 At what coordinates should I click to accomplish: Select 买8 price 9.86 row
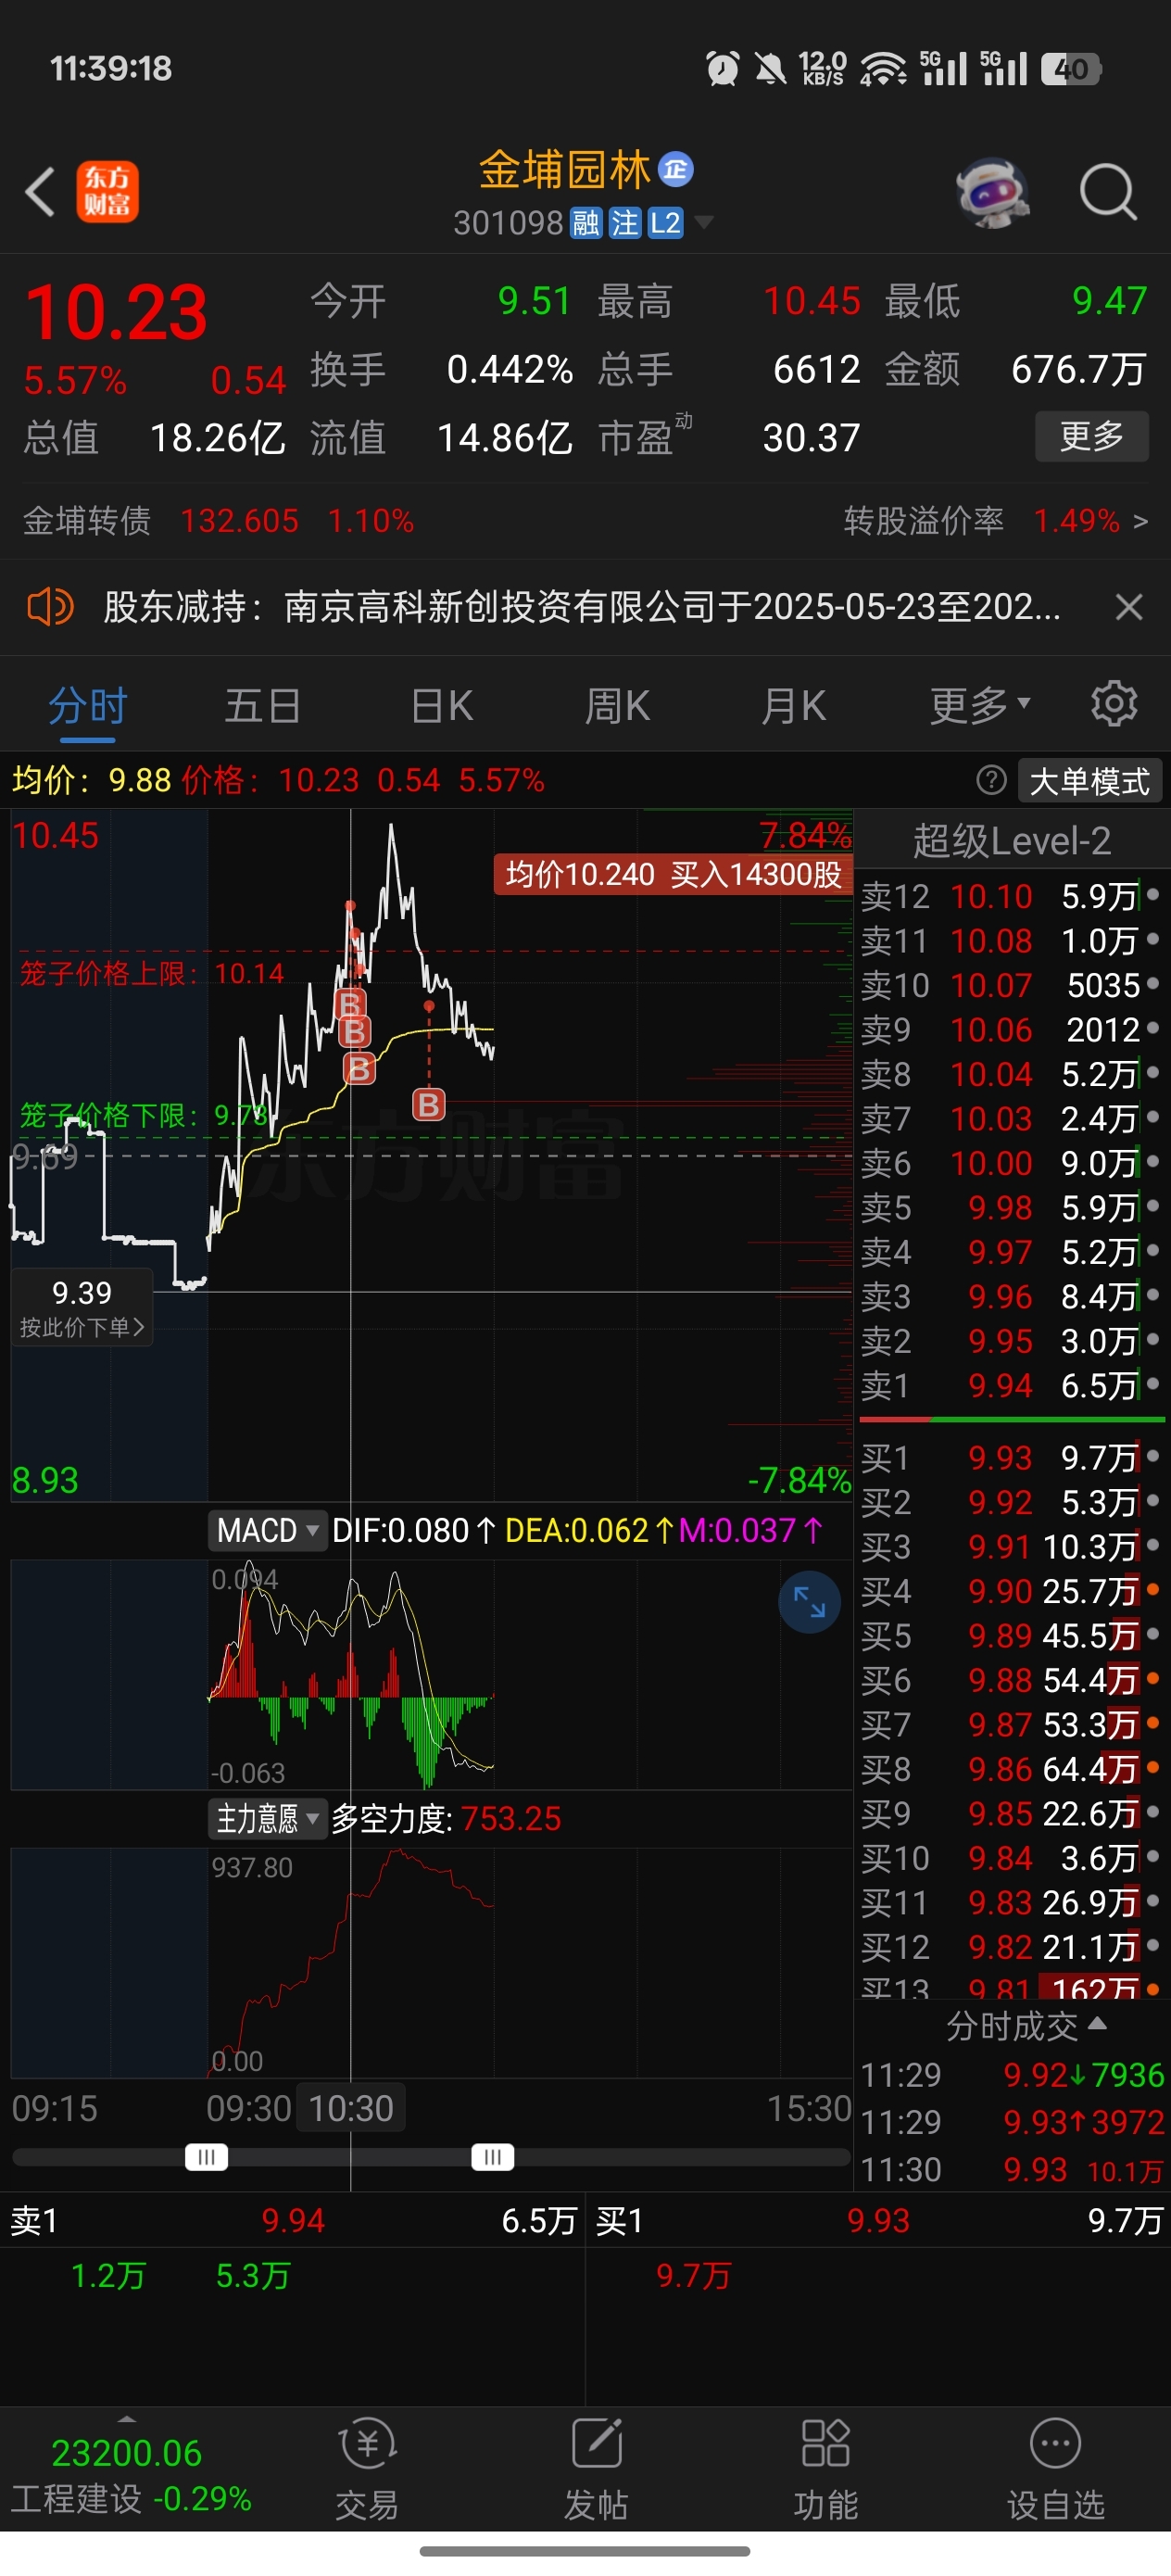1011,1769
